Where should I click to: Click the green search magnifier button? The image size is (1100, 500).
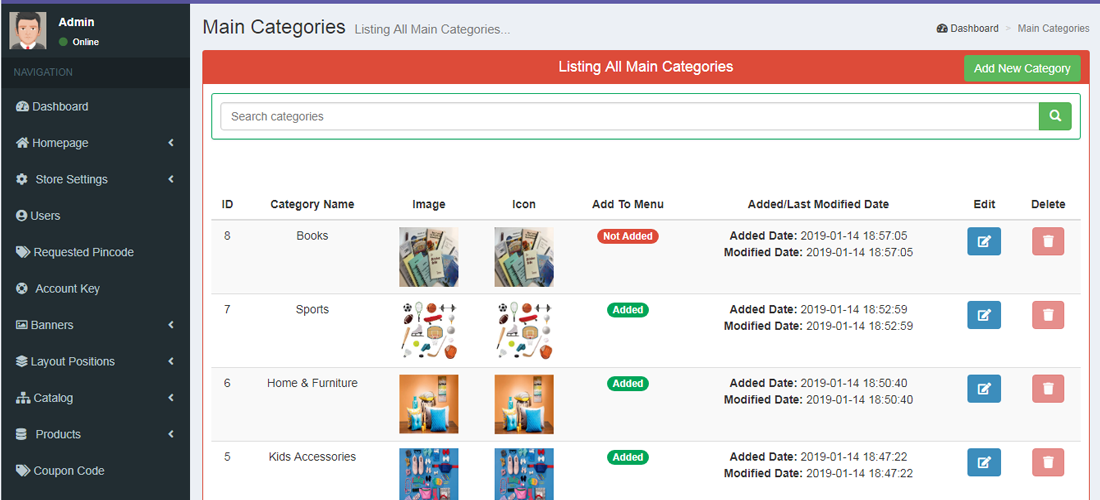pyautogui.click(x=1055, y=116)
